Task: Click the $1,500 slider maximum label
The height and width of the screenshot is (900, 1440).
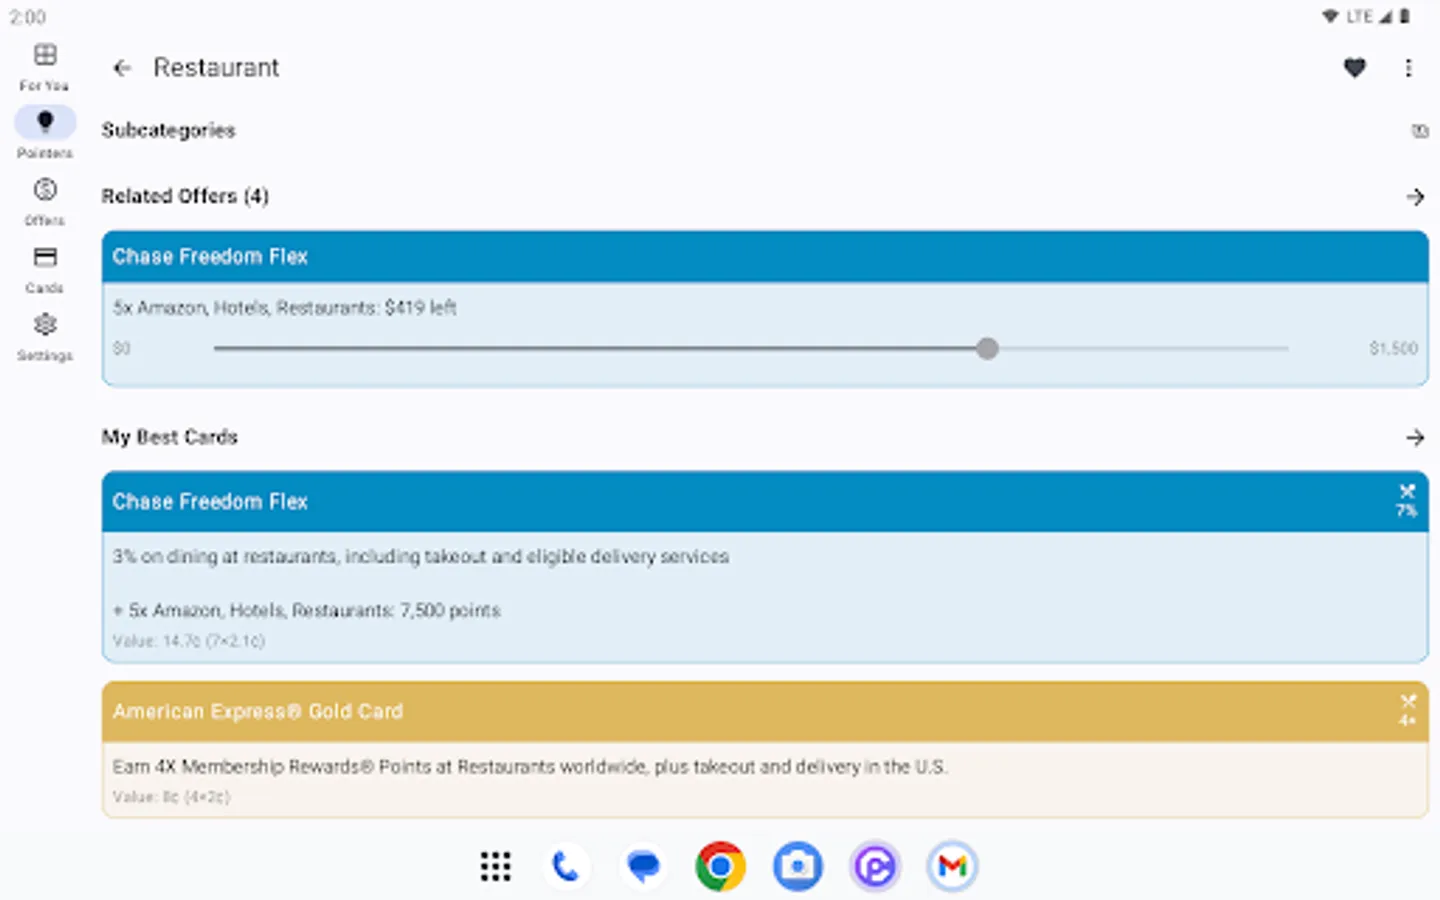Action: (x=1393, y=348)
